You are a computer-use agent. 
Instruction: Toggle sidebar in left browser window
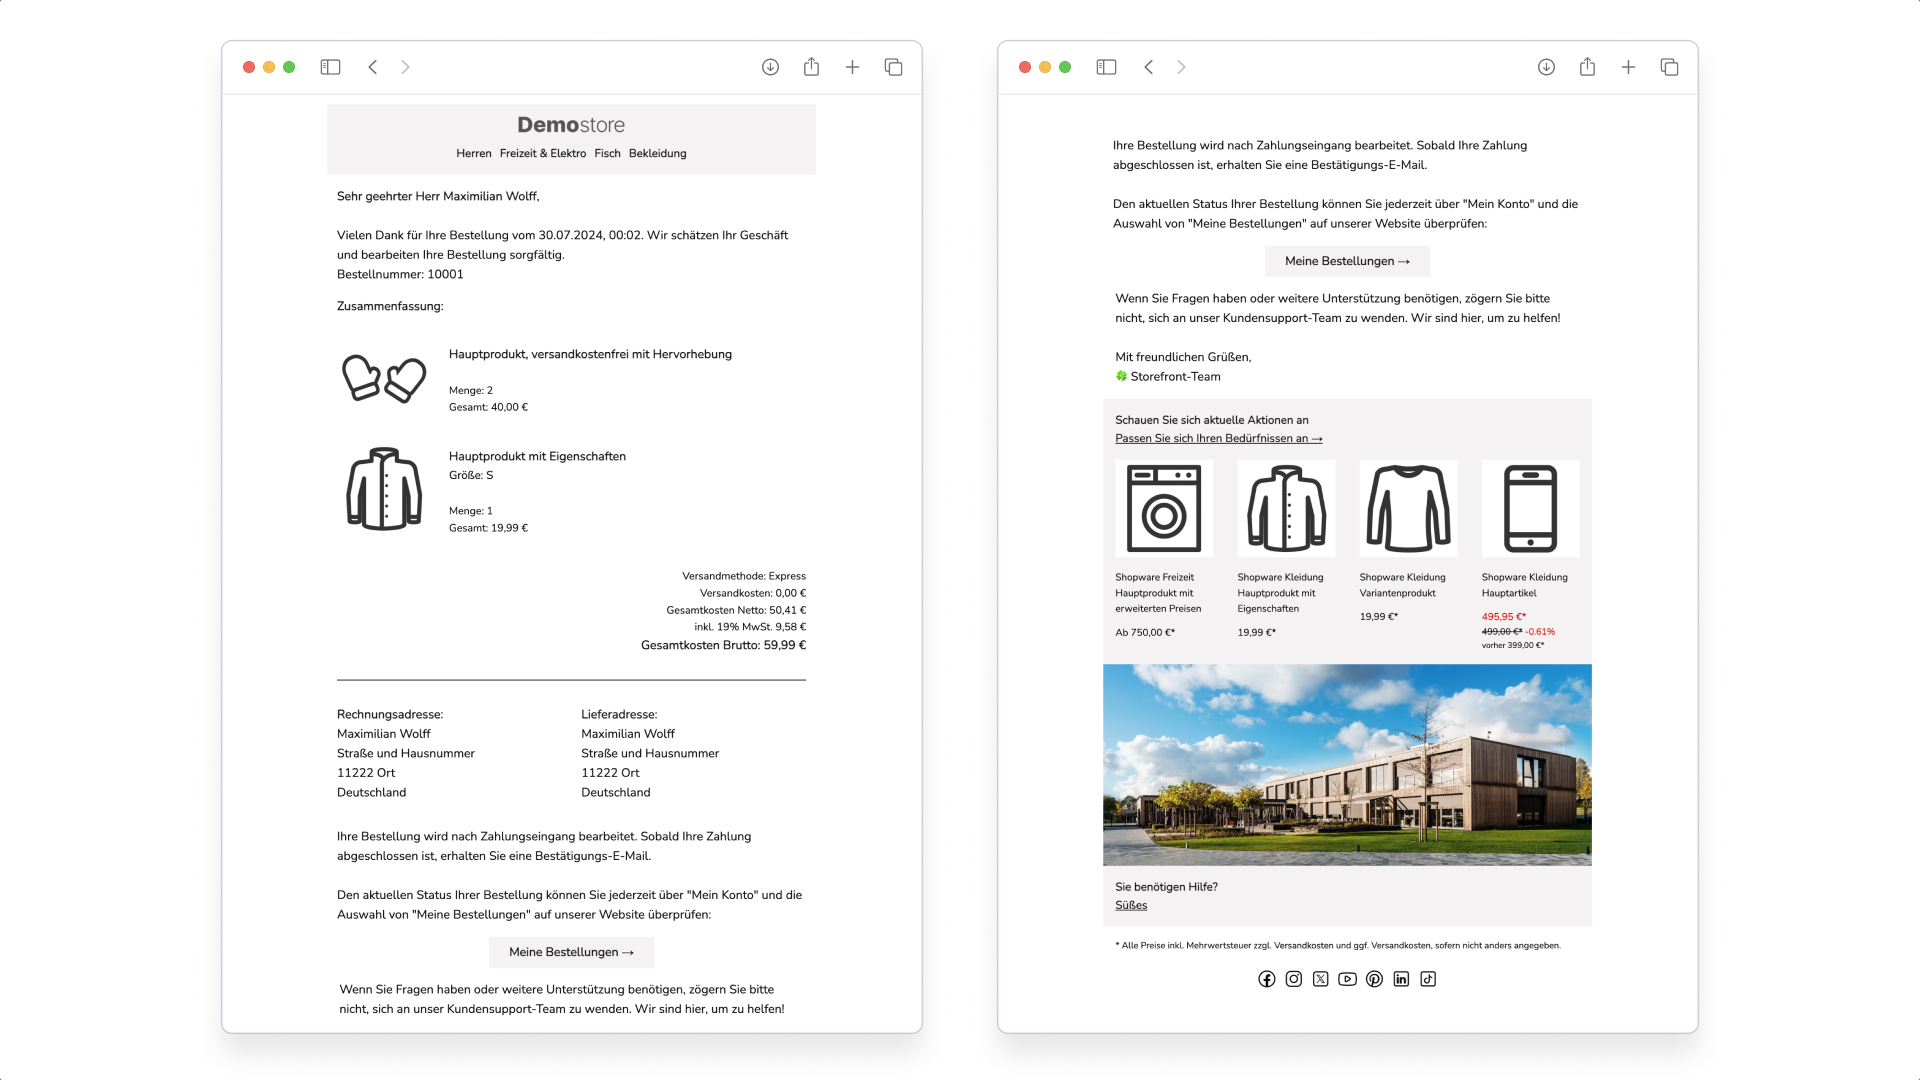coord(330,67)
